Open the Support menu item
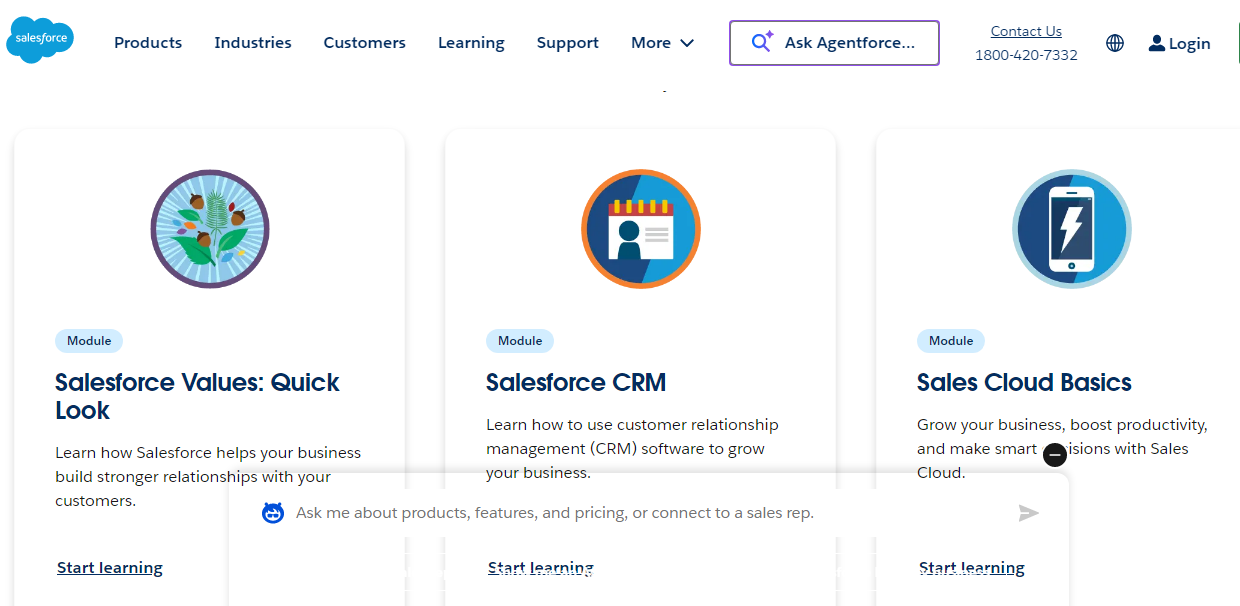This screenshot has height=606, width=1240. pyautogui.click(x=568, y=43)
